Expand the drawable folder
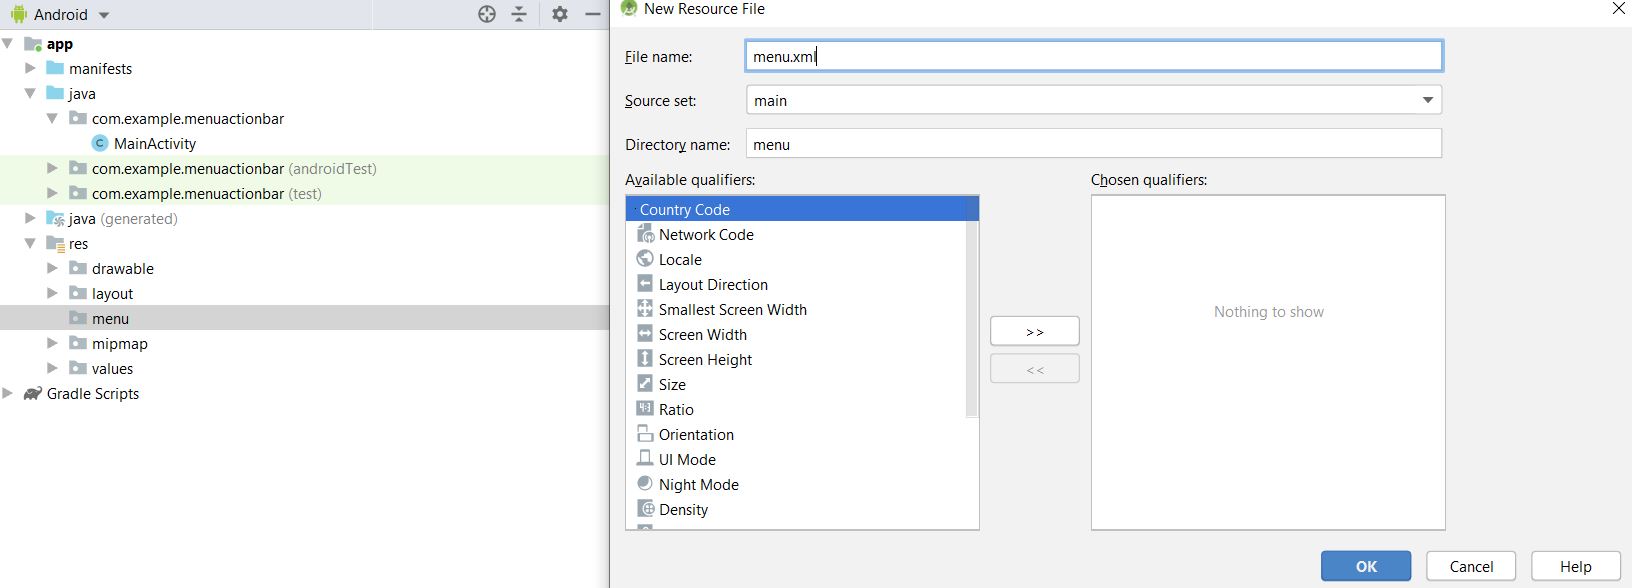This screenshot has width=1632, height=588. click(x=52, y=268)
